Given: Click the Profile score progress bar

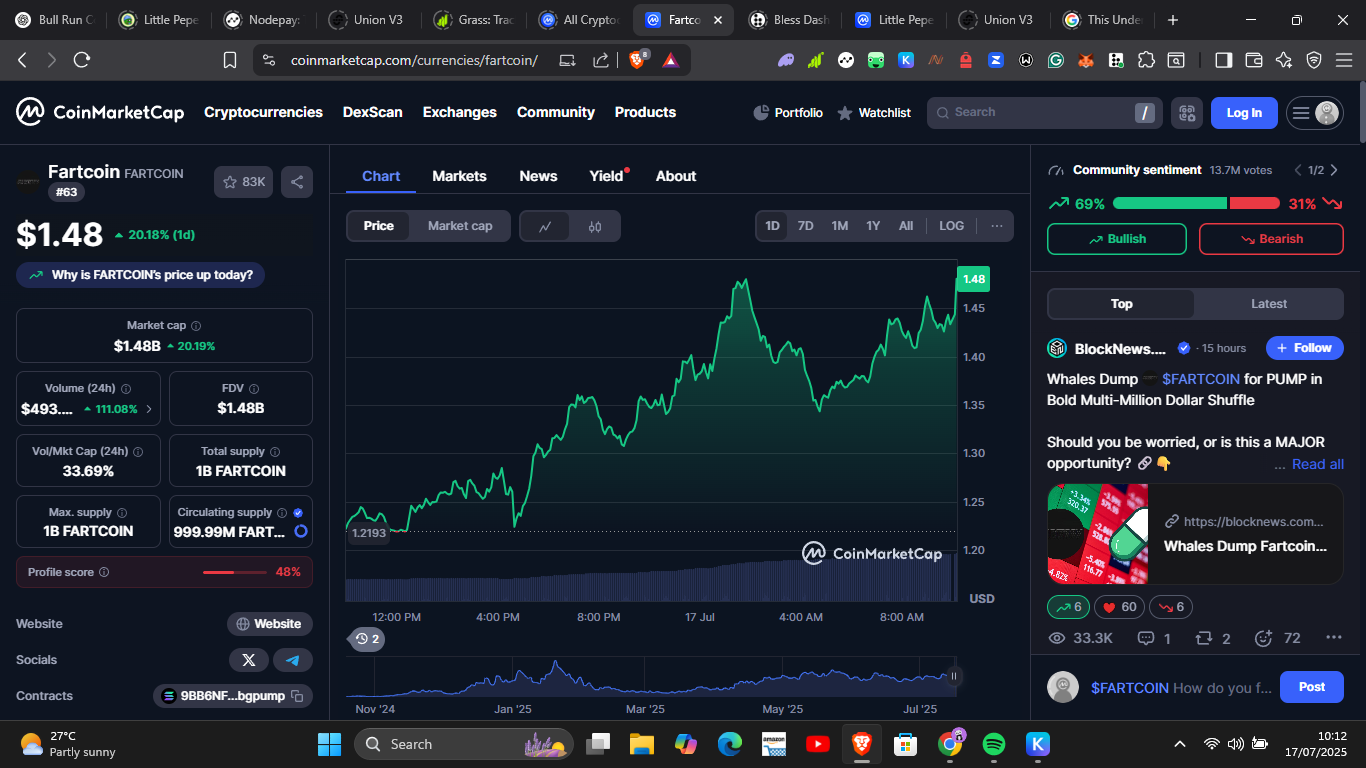Looking at the screenshot, I should tap(233, 572).
